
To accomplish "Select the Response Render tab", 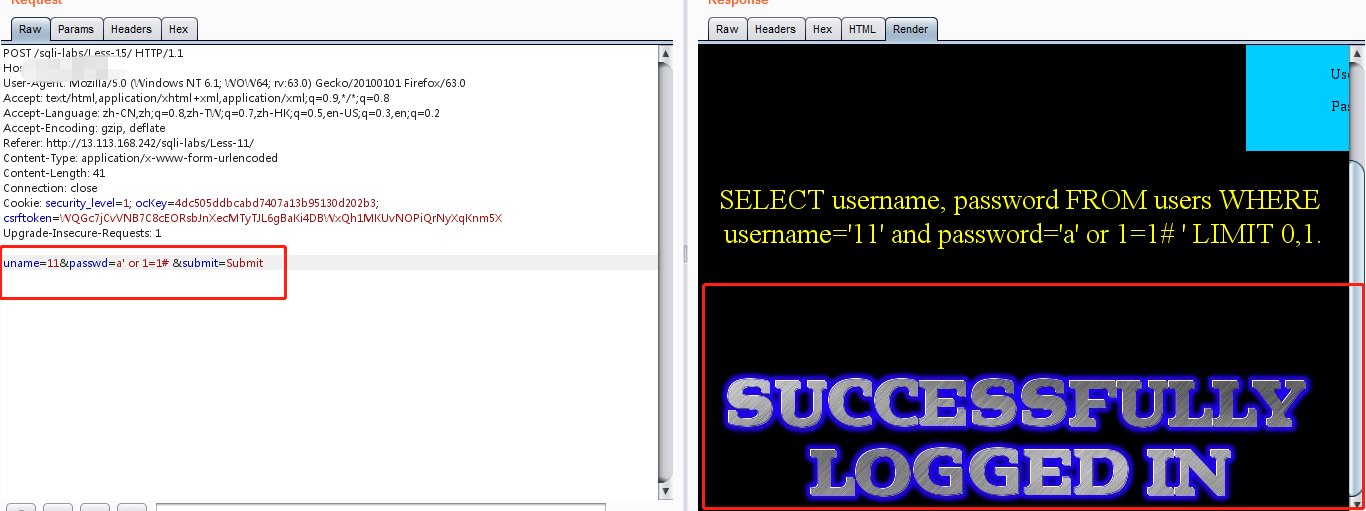I will point(910,29).
